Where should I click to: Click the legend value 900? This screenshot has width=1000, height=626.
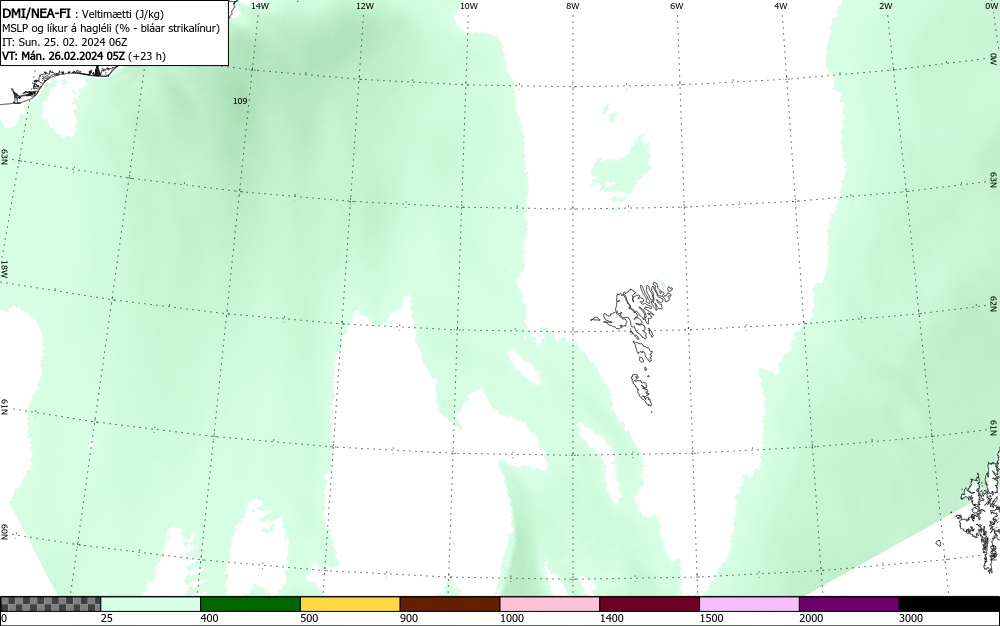[409, 618]
